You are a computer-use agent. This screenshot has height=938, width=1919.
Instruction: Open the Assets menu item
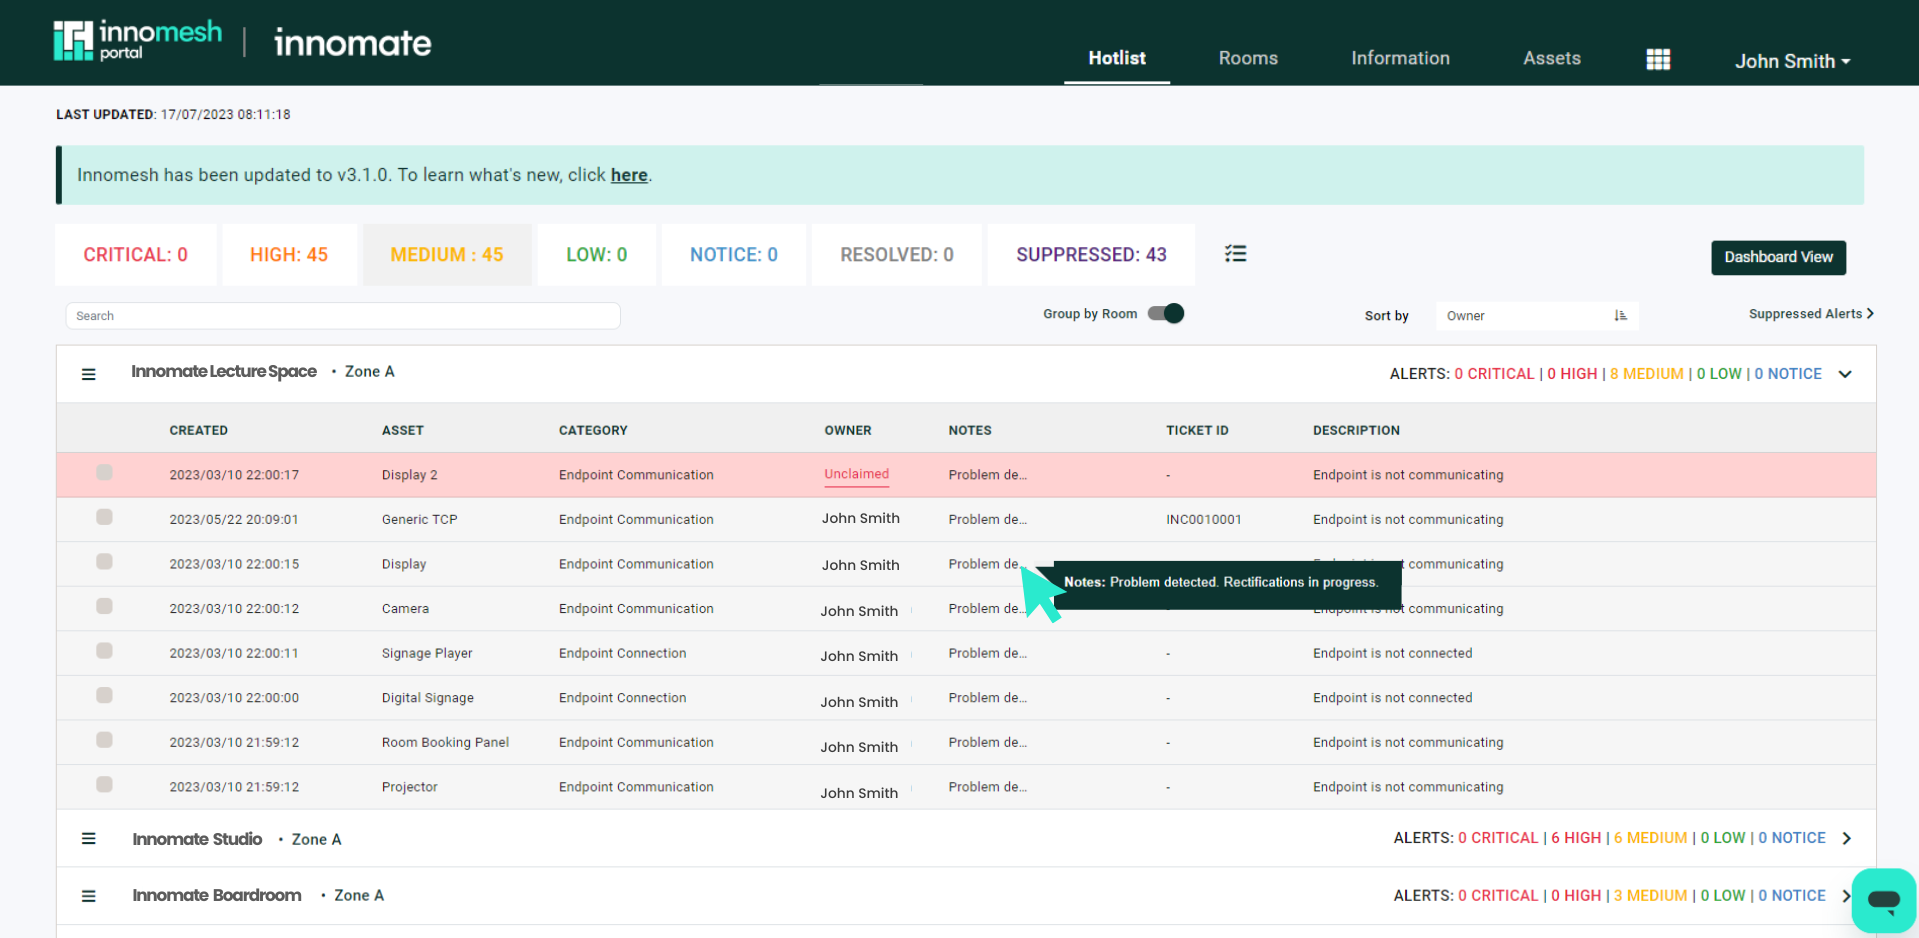click(1551, 58)
